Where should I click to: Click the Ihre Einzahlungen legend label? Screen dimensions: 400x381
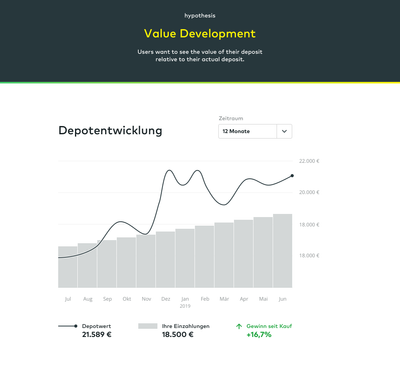[186, 326]
